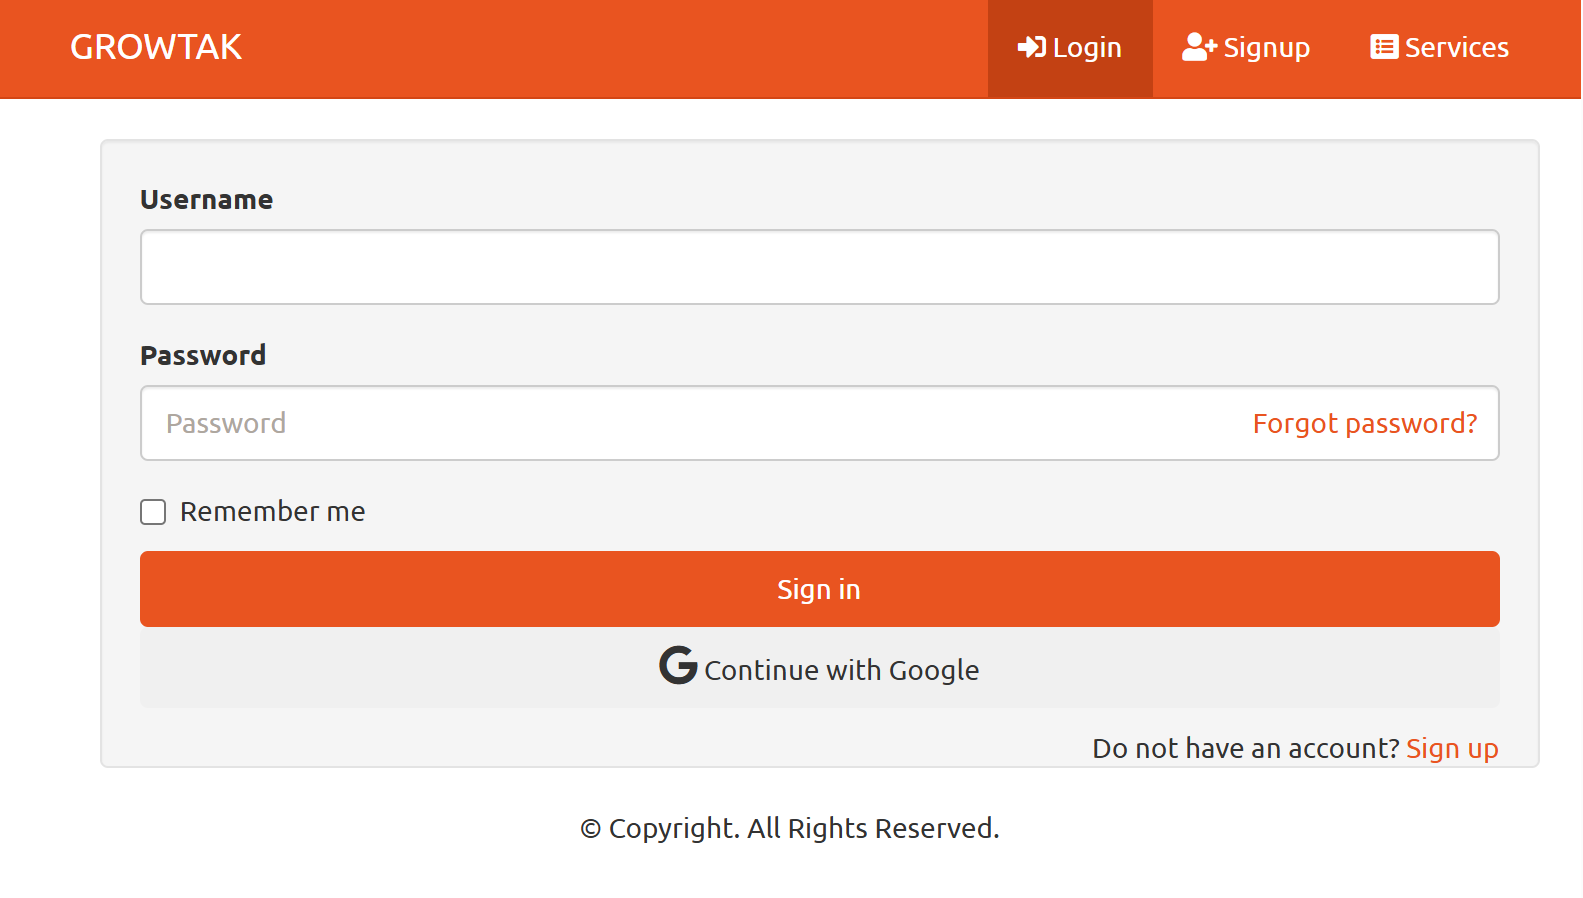Click the "Remember me" label text
The width and height of the screenshot is (1583, 898).
coord(272,512)
